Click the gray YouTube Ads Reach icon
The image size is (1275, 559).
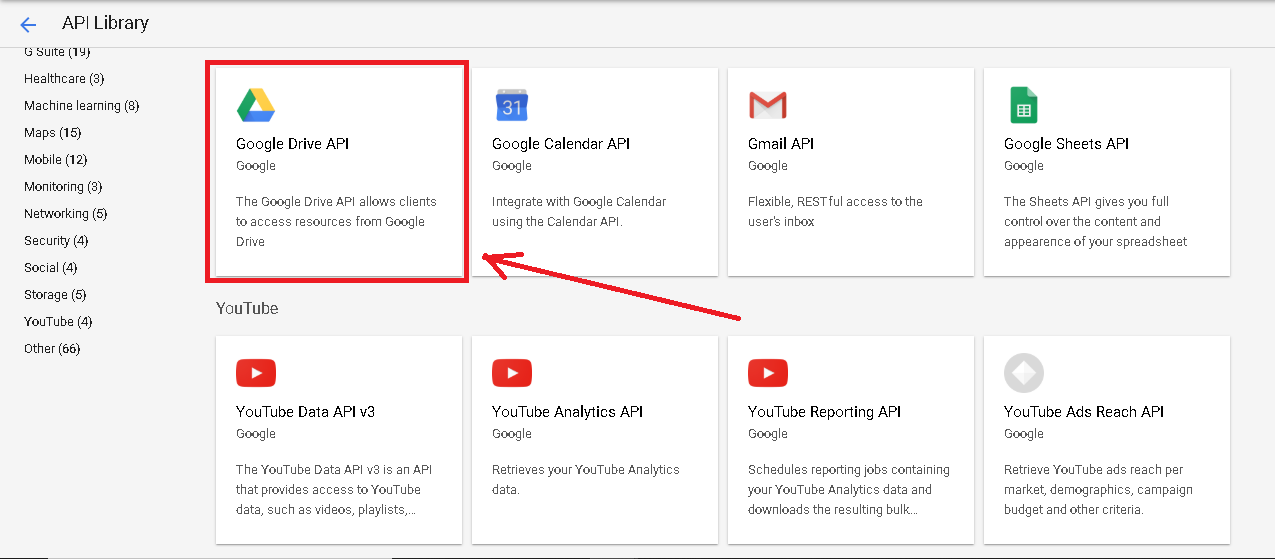pyautogui.click(x=1024, y=373)
